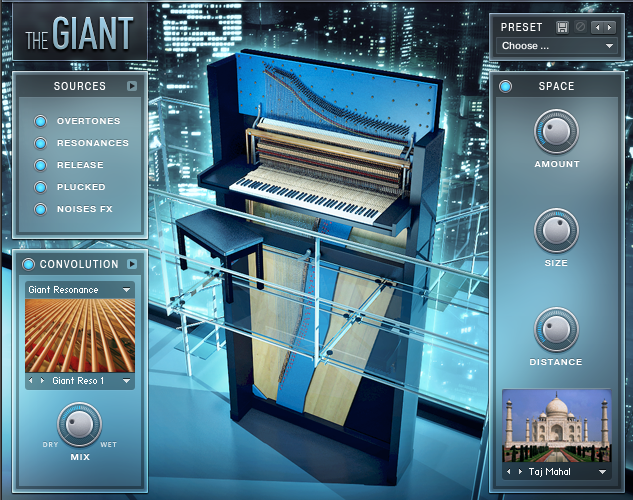Click the delete preset icon
Viewport: 633px width, 500px height.
(x=579, y=27)
